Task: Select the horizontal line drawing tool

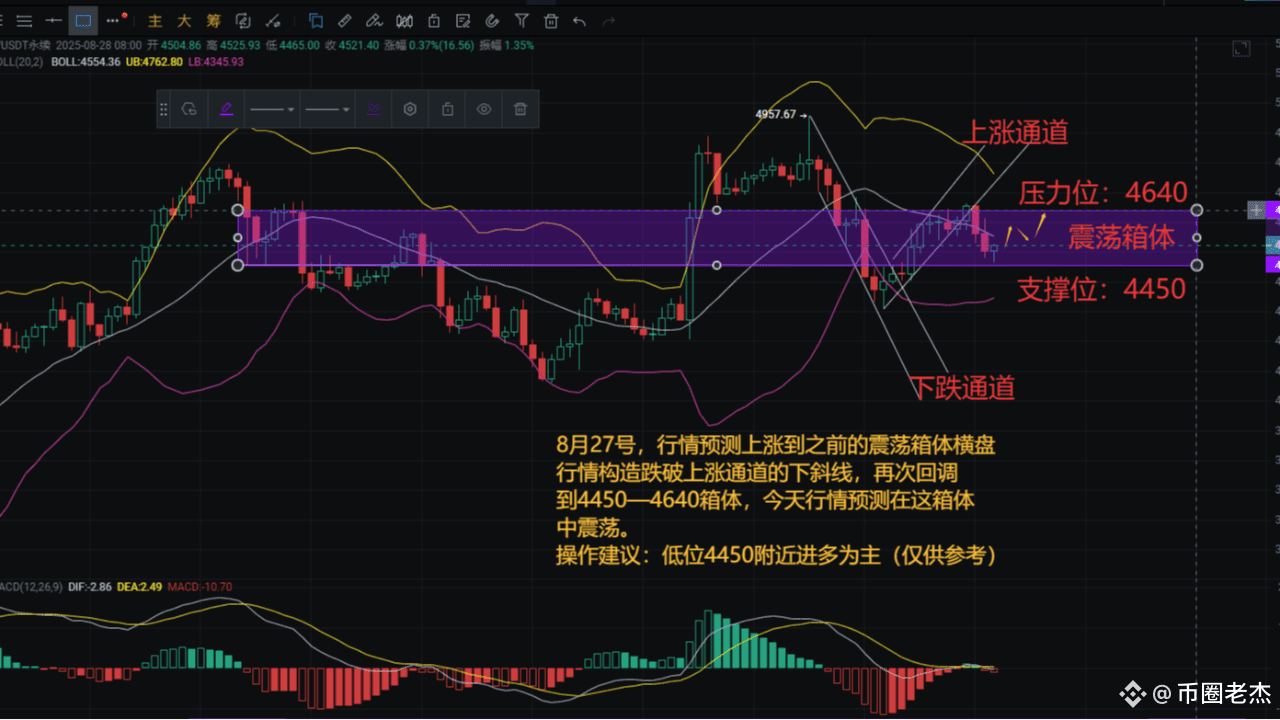Action: coord(54,20)
